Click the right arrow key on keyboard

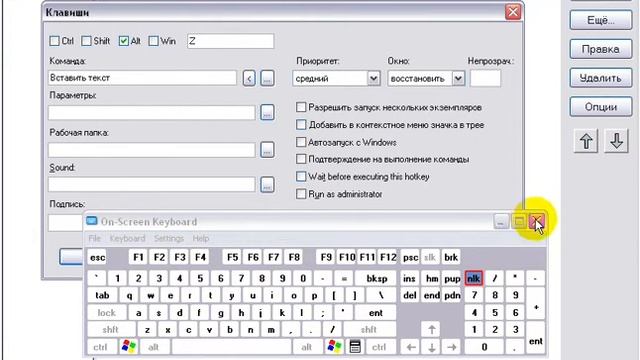(x=452, y=347)
